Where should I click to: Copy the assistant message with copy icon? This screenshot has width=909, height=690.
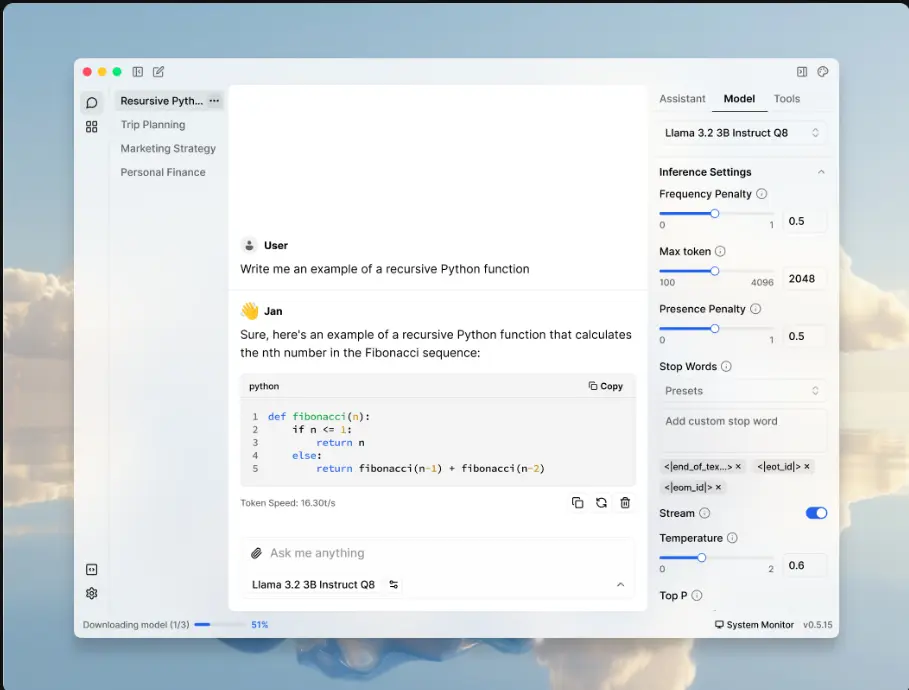pos(577,503)
